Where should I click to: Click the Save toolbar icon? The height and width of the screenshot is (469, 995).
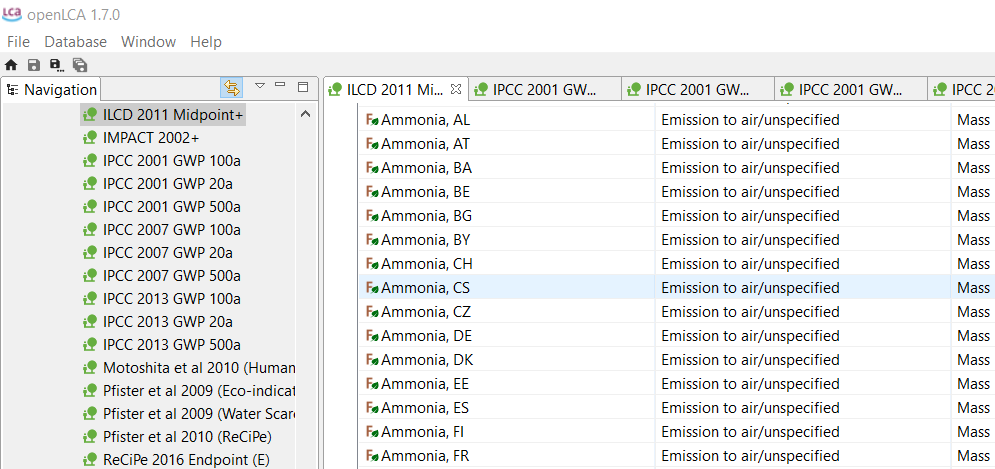point(34,65)
